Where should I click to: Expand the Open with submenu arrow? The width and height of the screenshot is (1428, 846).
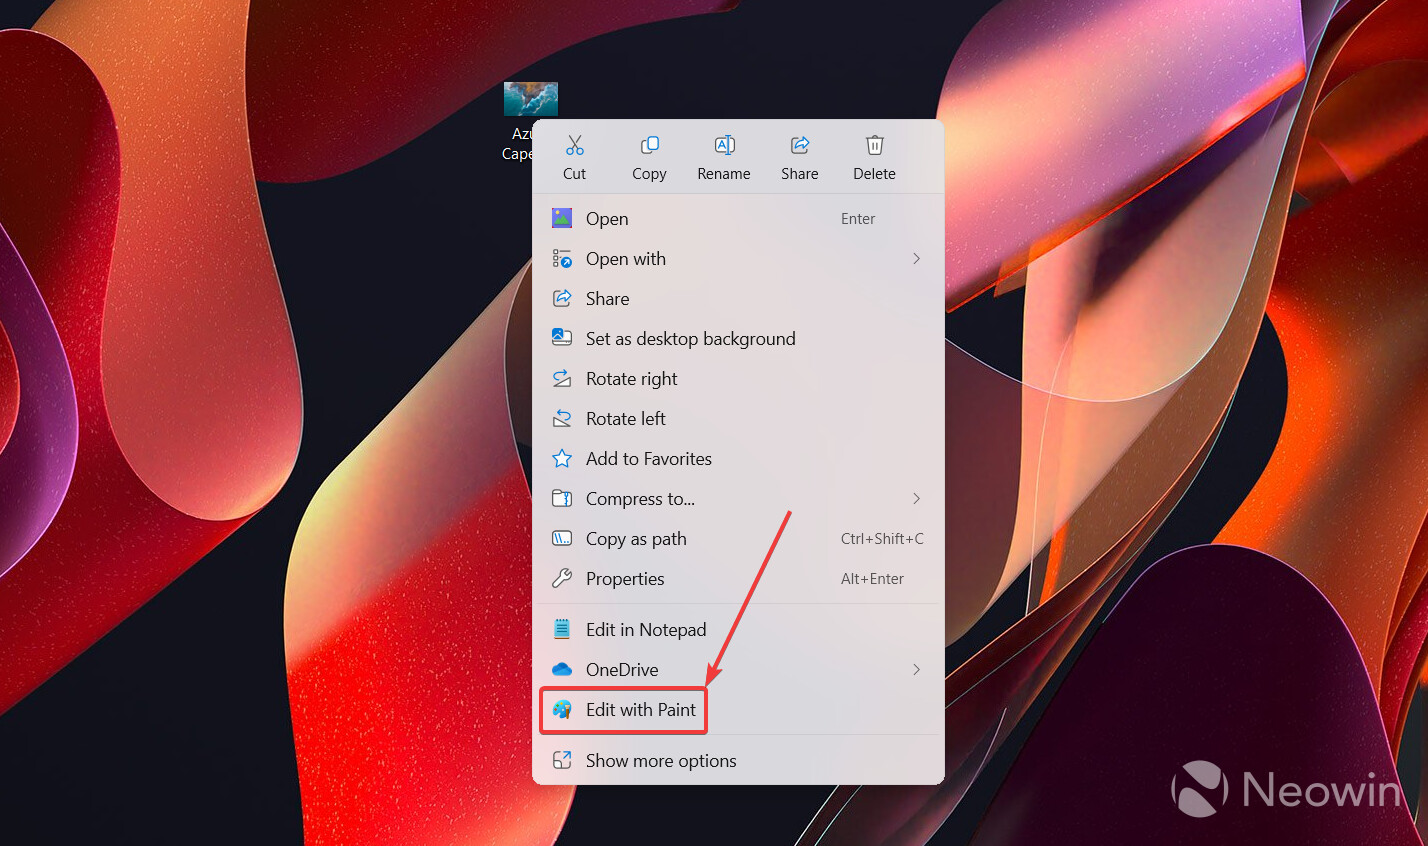[x=916, y=259]
